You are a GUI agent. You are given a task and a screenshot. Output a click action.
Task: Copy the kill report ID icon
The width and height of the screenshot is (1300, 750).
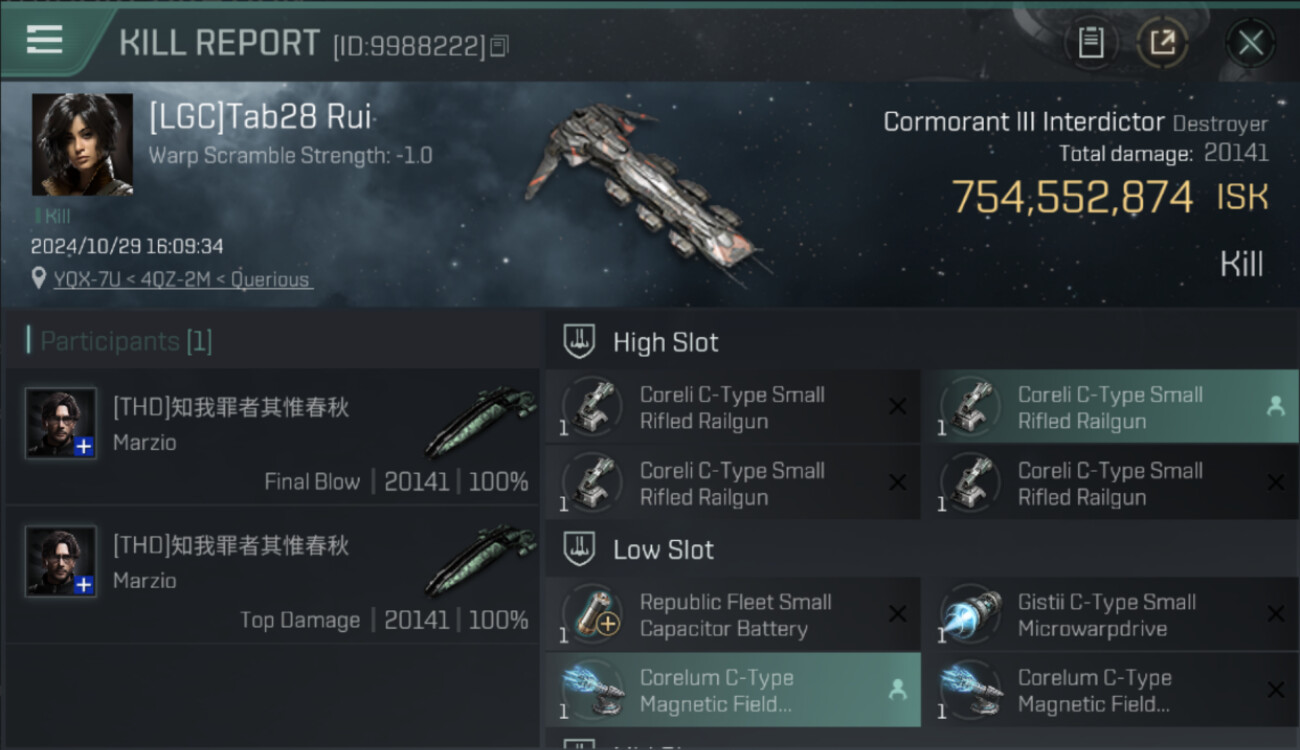pos(499,46)
